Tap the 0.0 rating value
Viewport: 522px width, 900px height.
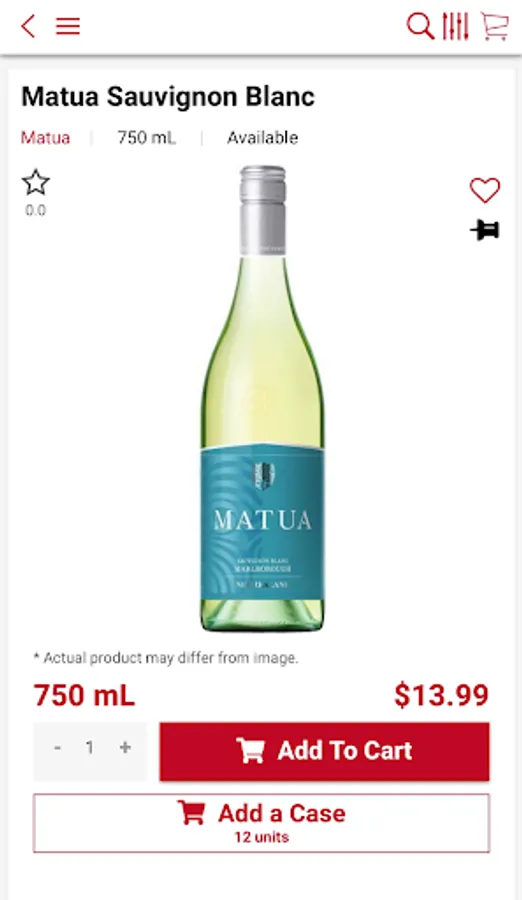(x=36, y=210)
